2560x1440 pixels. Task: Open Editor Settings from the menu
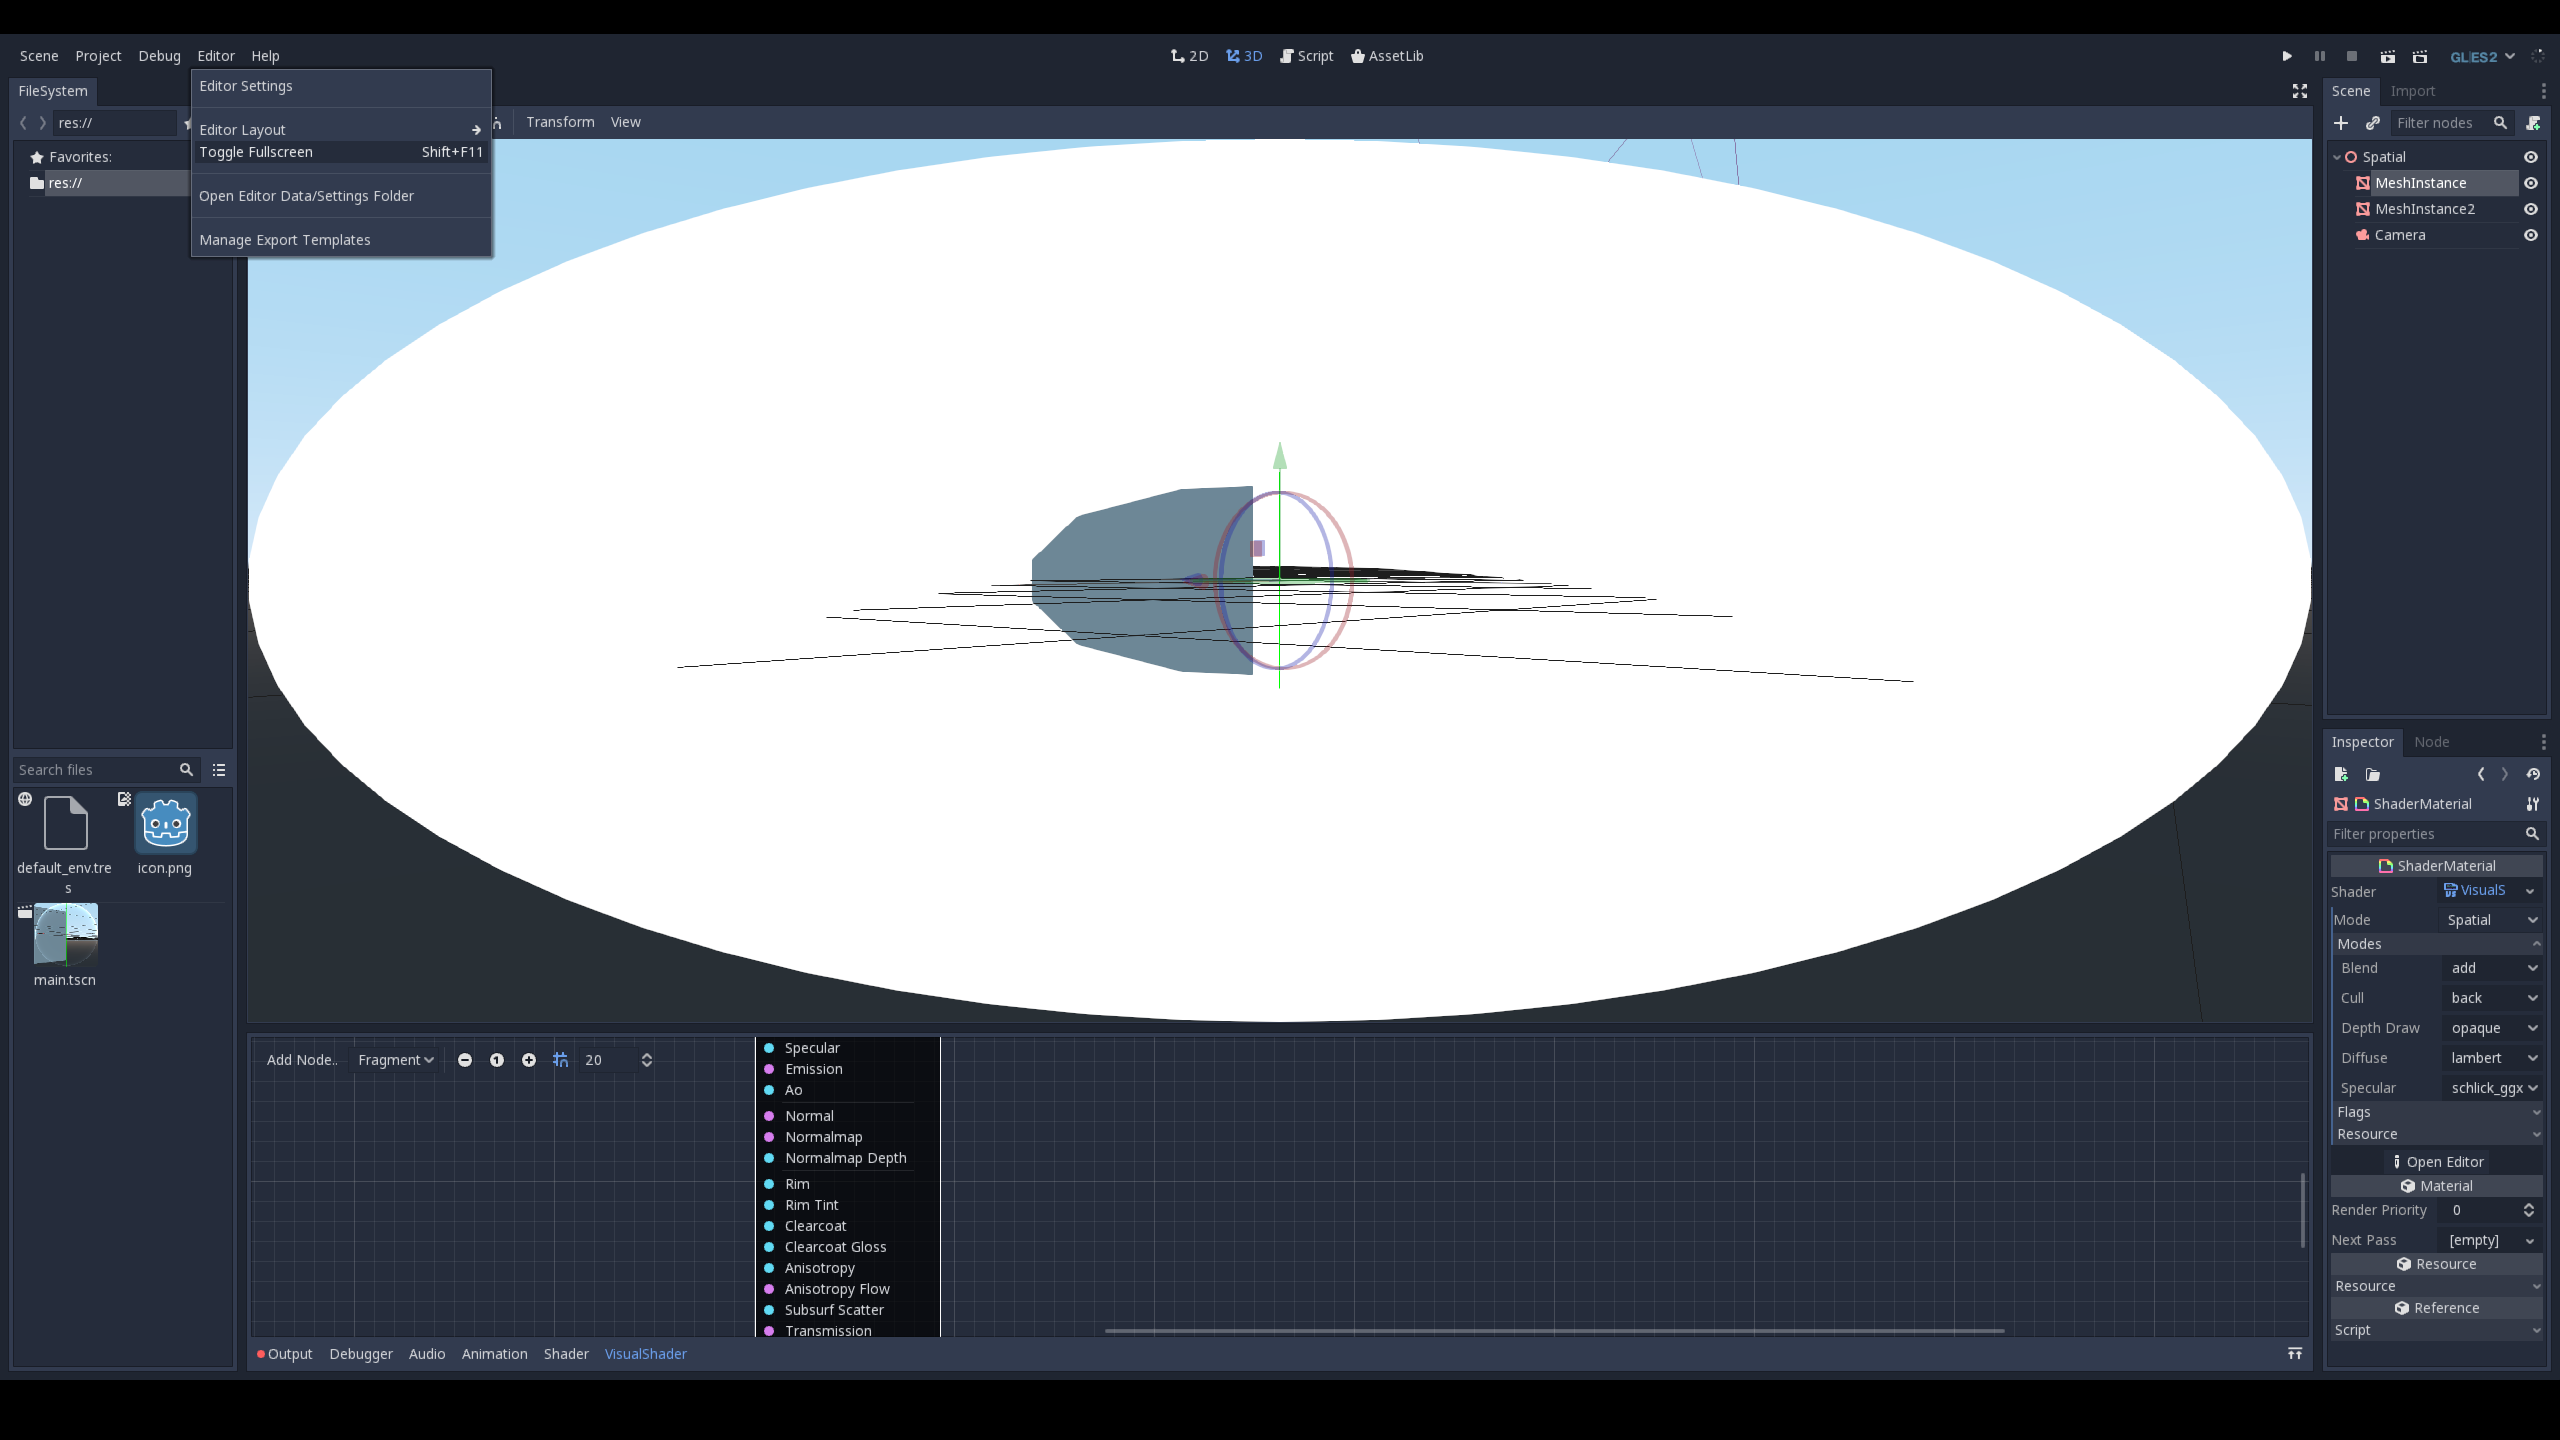point(246,86)
